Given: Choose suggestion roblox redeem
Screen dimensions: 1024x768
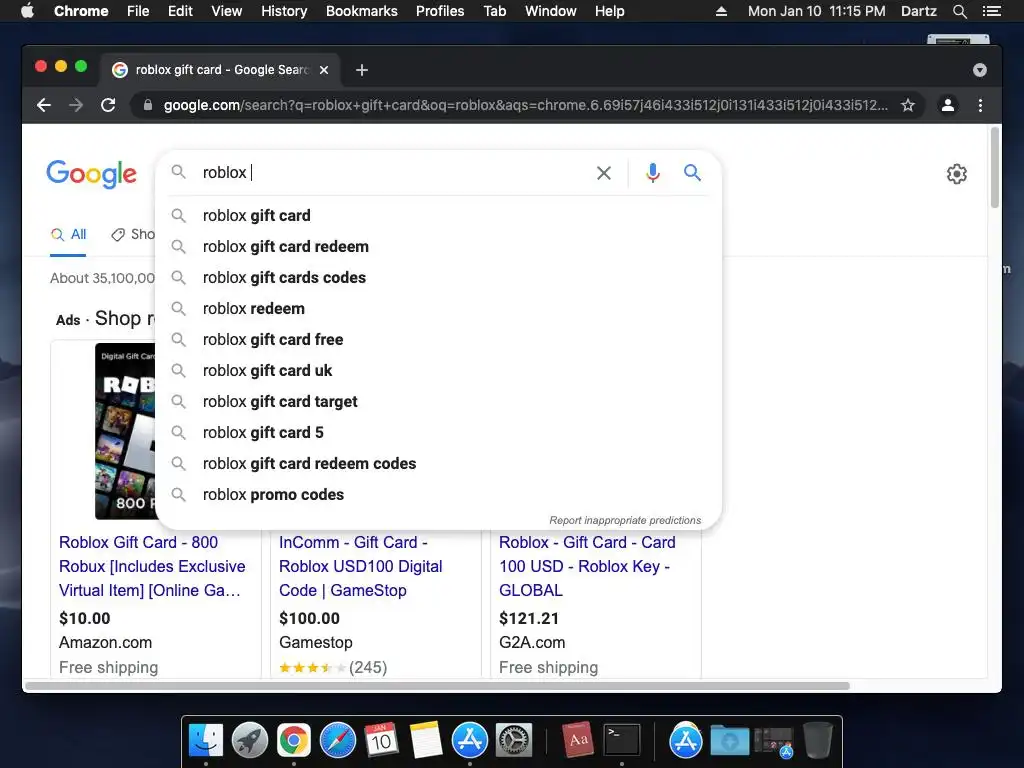Looking at the screenshot, I should click(x=439, y=308).
